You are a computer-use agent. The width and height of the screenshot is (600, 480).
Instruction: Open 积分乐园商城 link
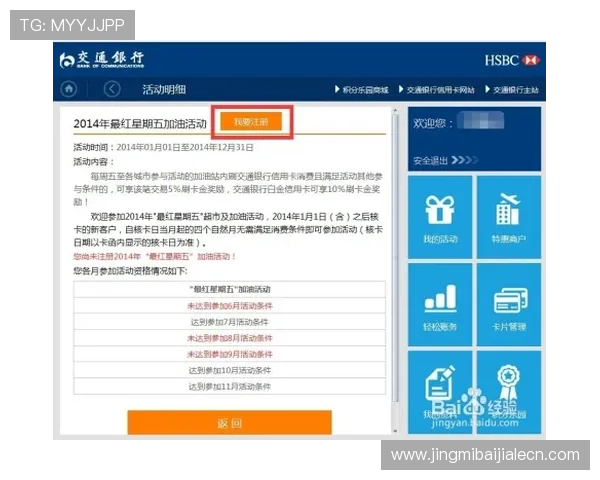coord(362,90)
